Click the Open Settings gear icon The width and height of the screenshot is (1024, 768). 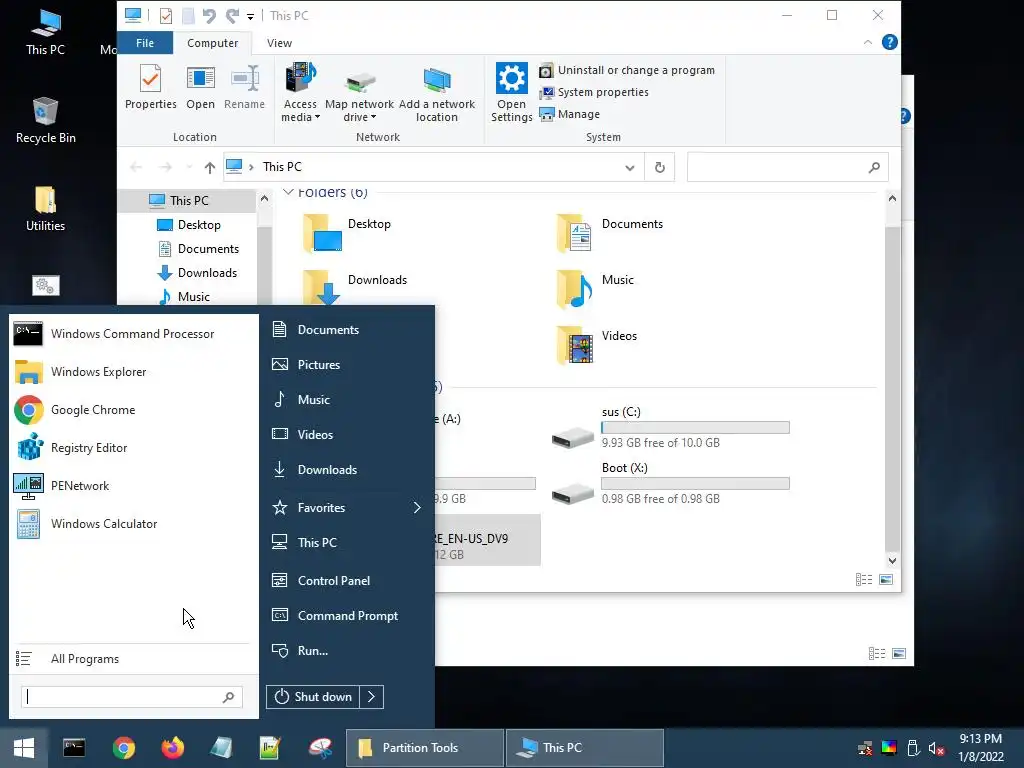511,79
